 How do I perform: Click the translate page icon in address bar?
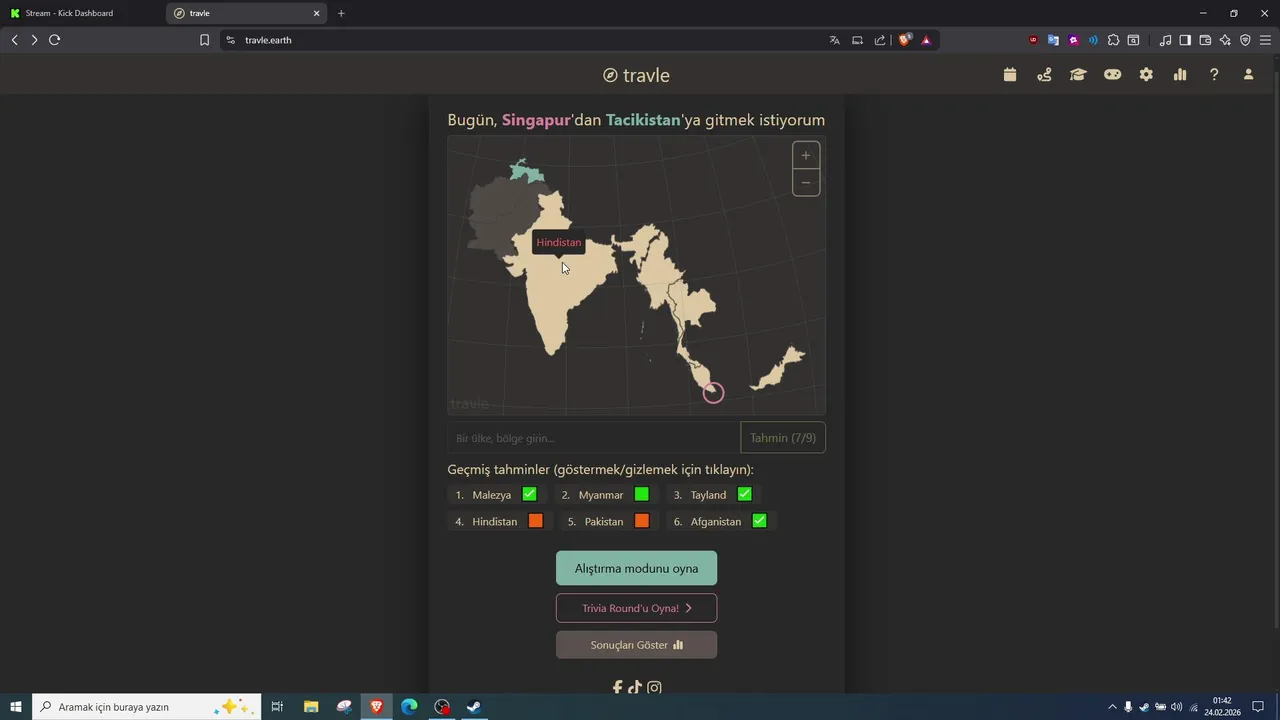coord(835,40)
